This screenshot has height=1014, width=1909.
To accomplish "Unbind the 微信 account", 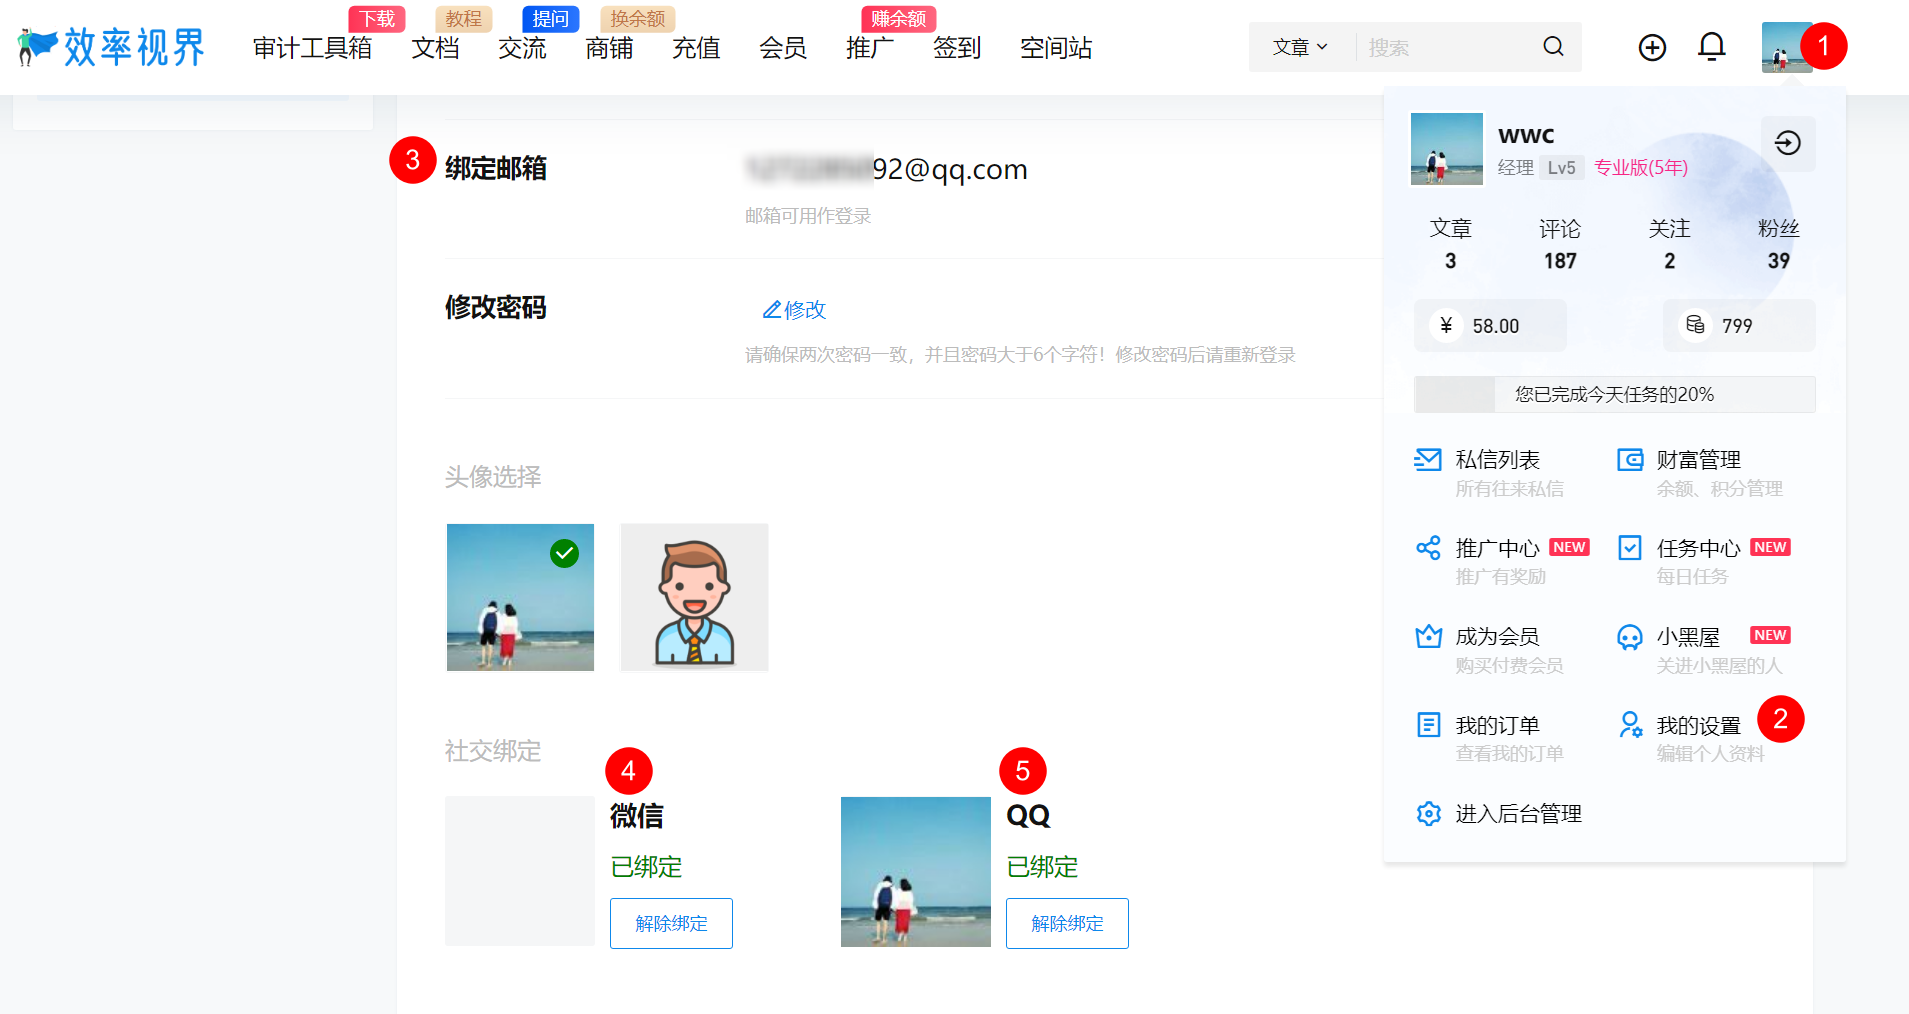I will pyautogui.click(x=671, y=923).
